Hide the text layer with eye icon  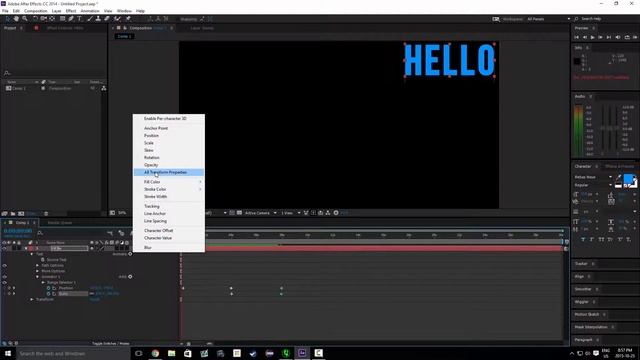click(x=4, y=248)
